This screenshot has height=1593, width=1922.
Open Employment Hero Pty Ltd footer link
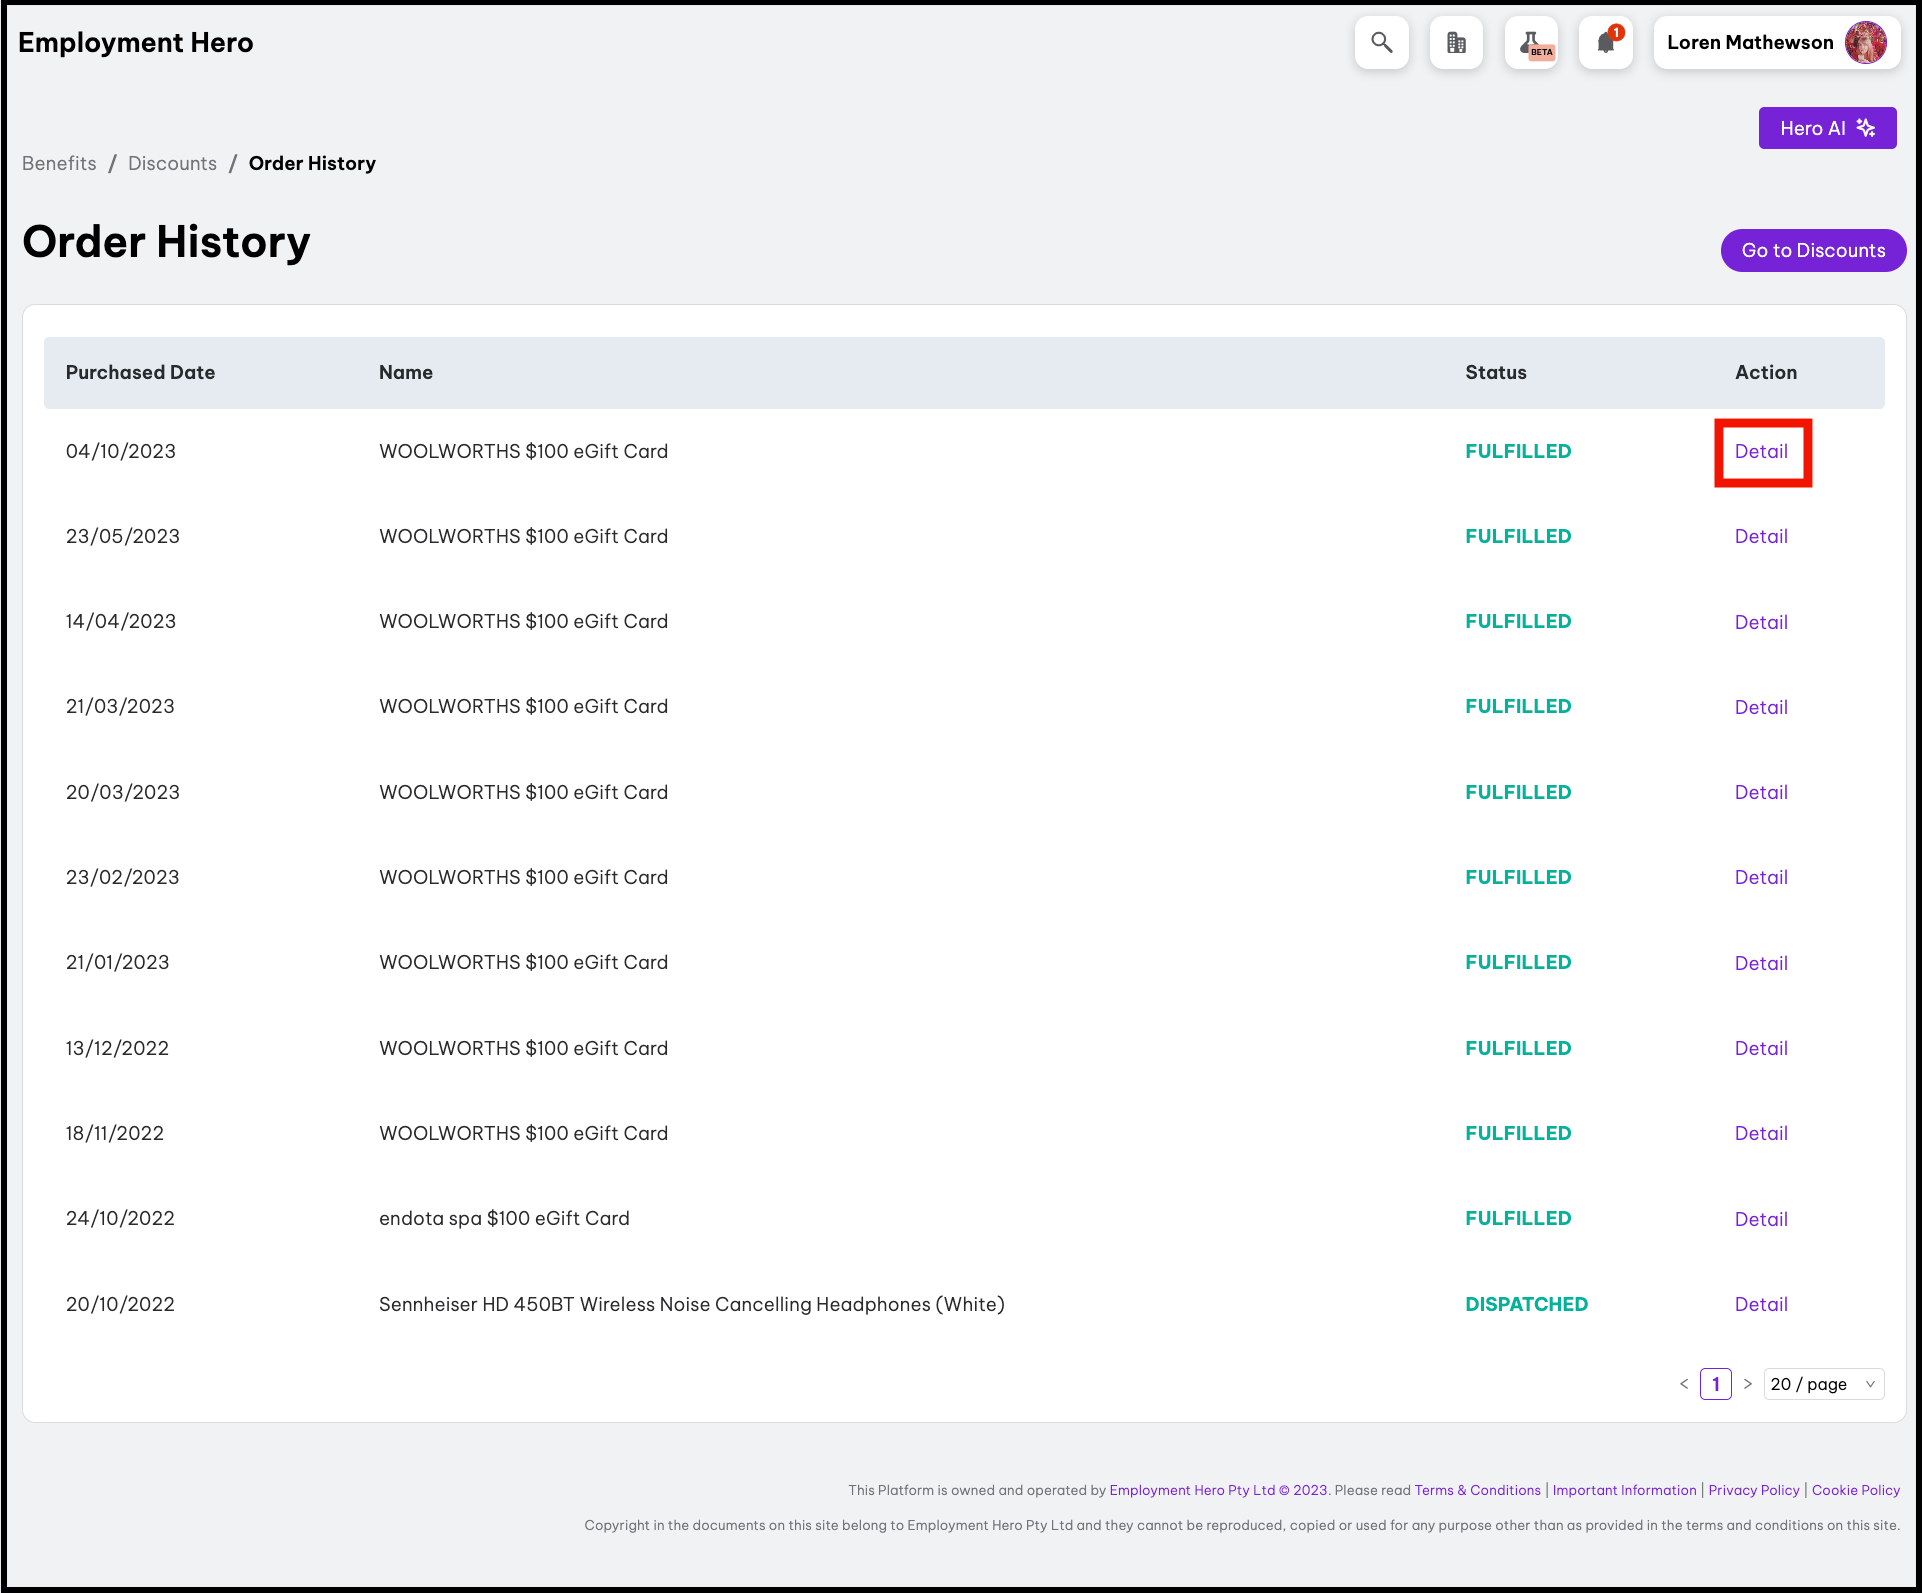coord(1218,1490)
